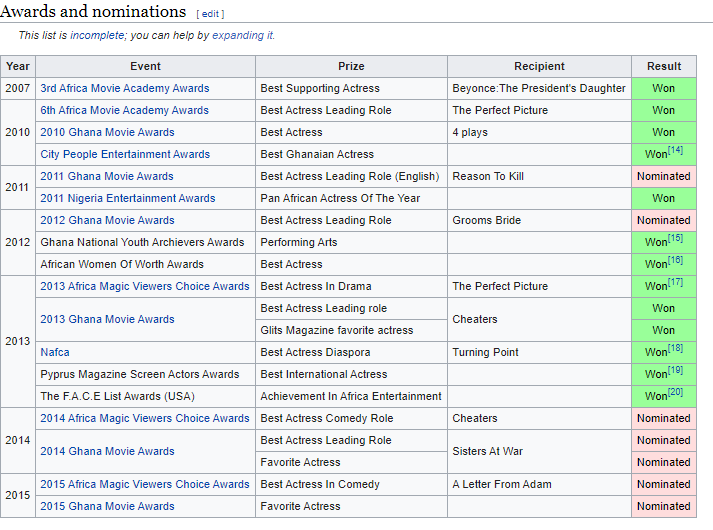This screenshot has width=713, height=530.
Task: Select 'Best Actress Comedy Role' cell
Action: pos(351,418)
